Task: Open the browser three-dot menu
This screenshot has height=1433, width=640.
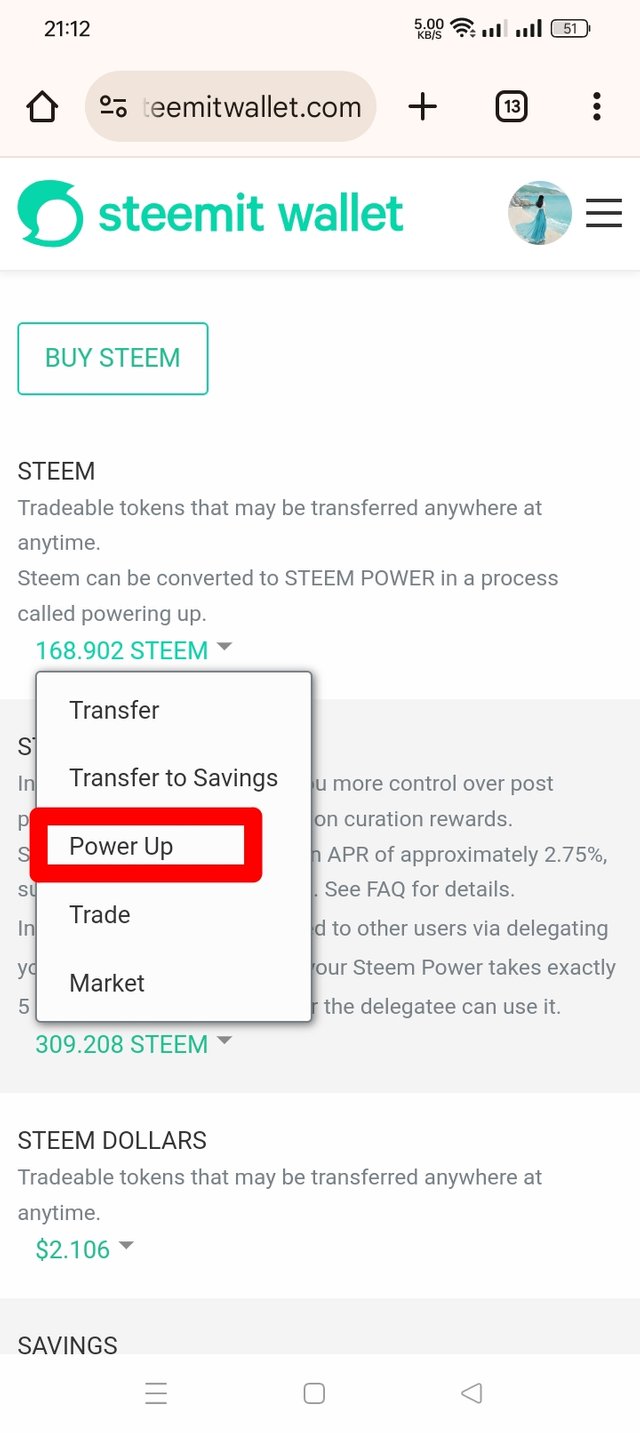Action: click(x=597, y=106)
